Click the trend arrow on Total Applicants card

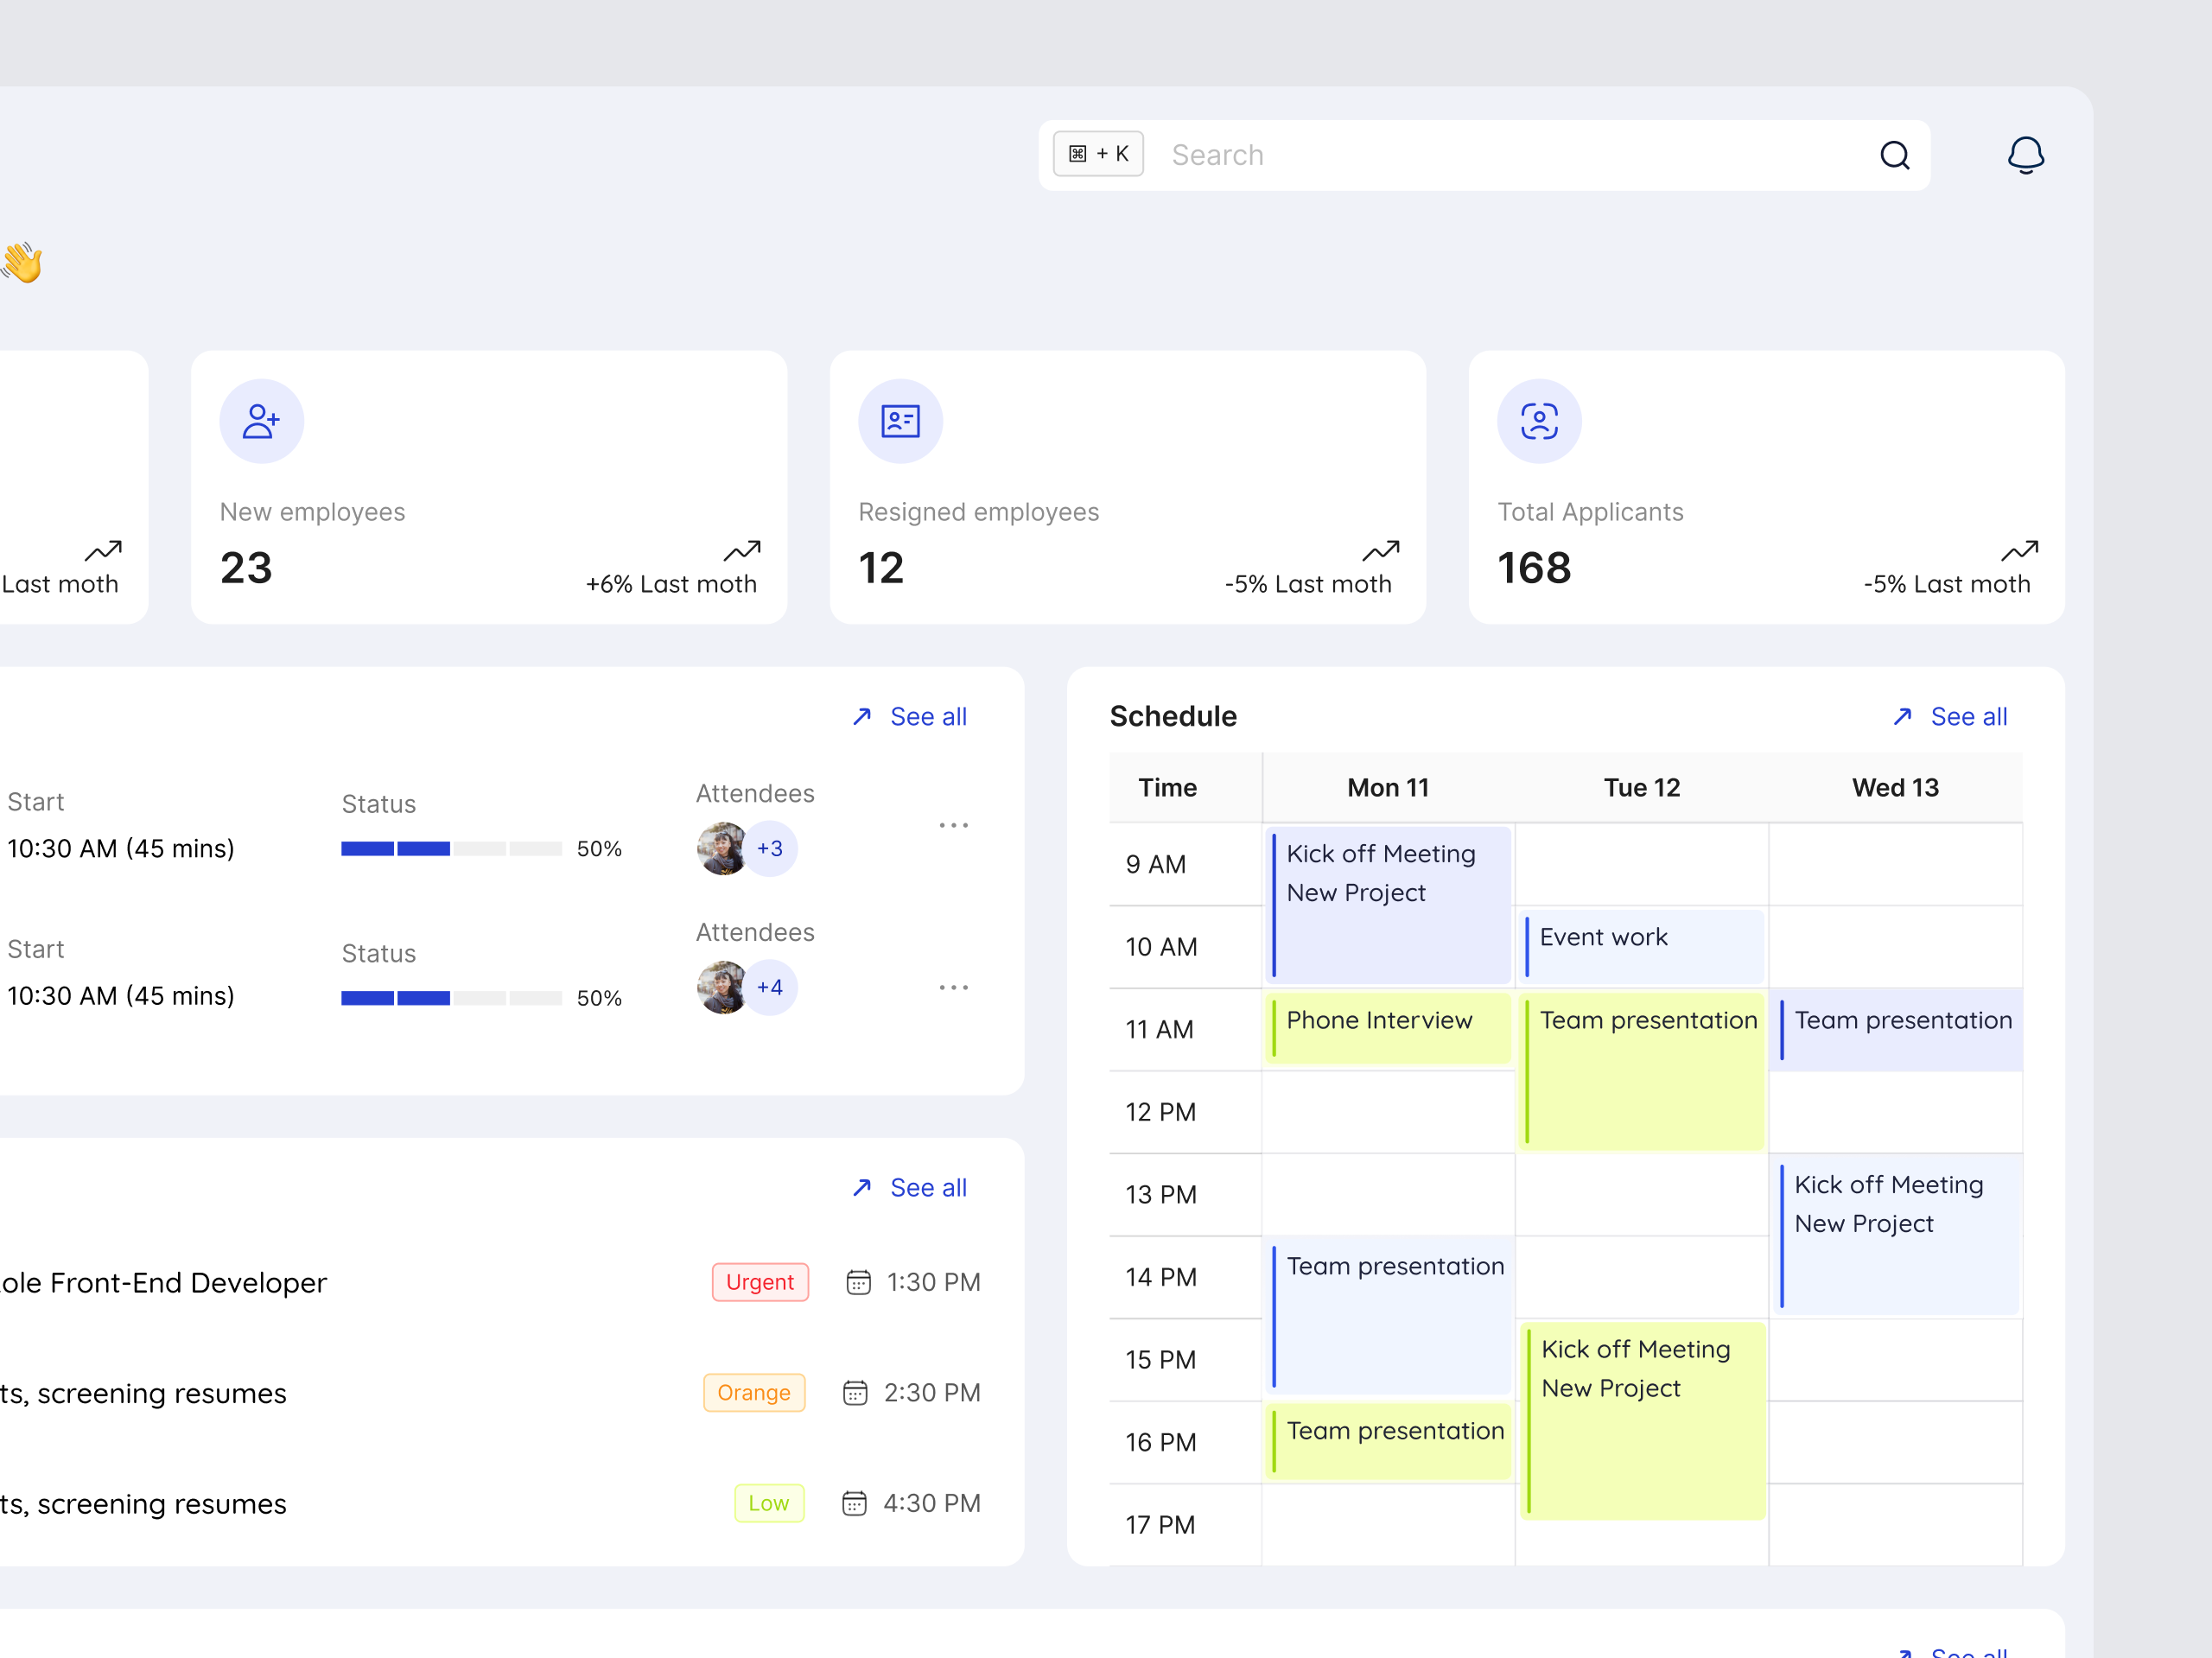point(2019,551)
